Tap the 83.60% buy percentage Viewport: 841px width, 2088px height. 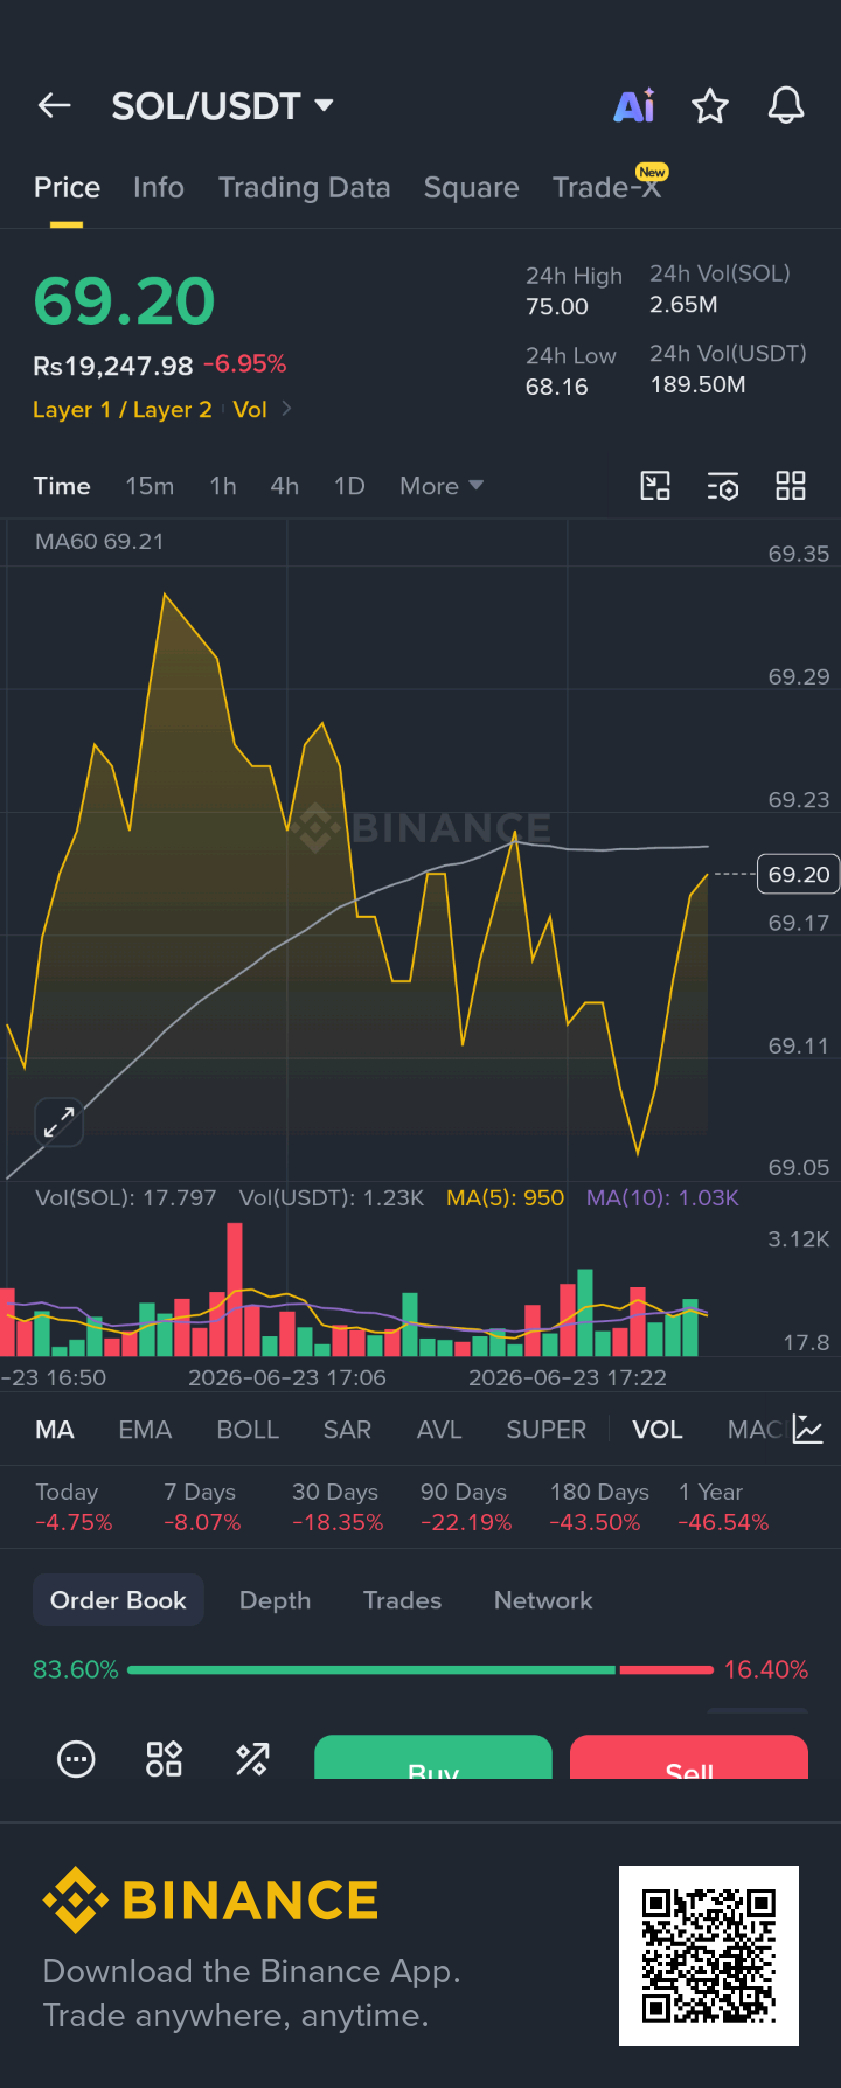pos(75,1669)
